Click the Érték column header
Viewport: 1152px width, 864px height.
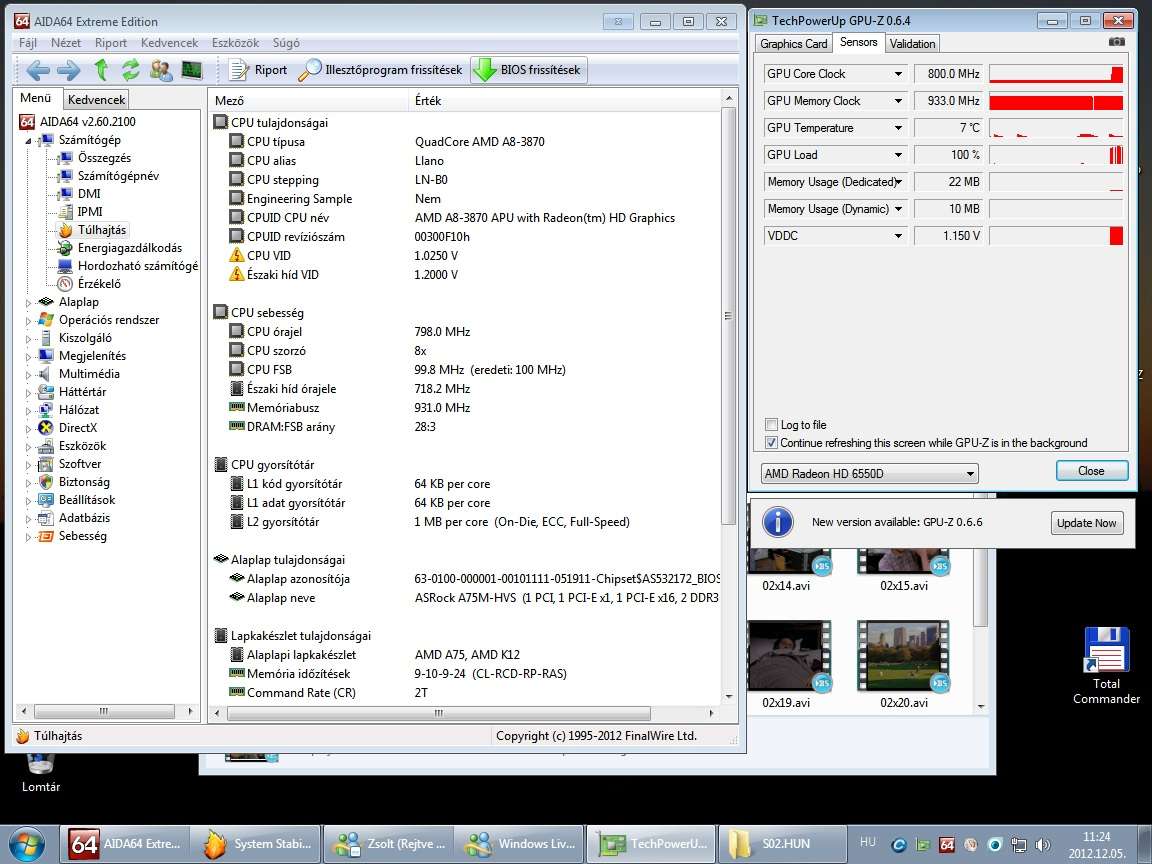(564, 101)
